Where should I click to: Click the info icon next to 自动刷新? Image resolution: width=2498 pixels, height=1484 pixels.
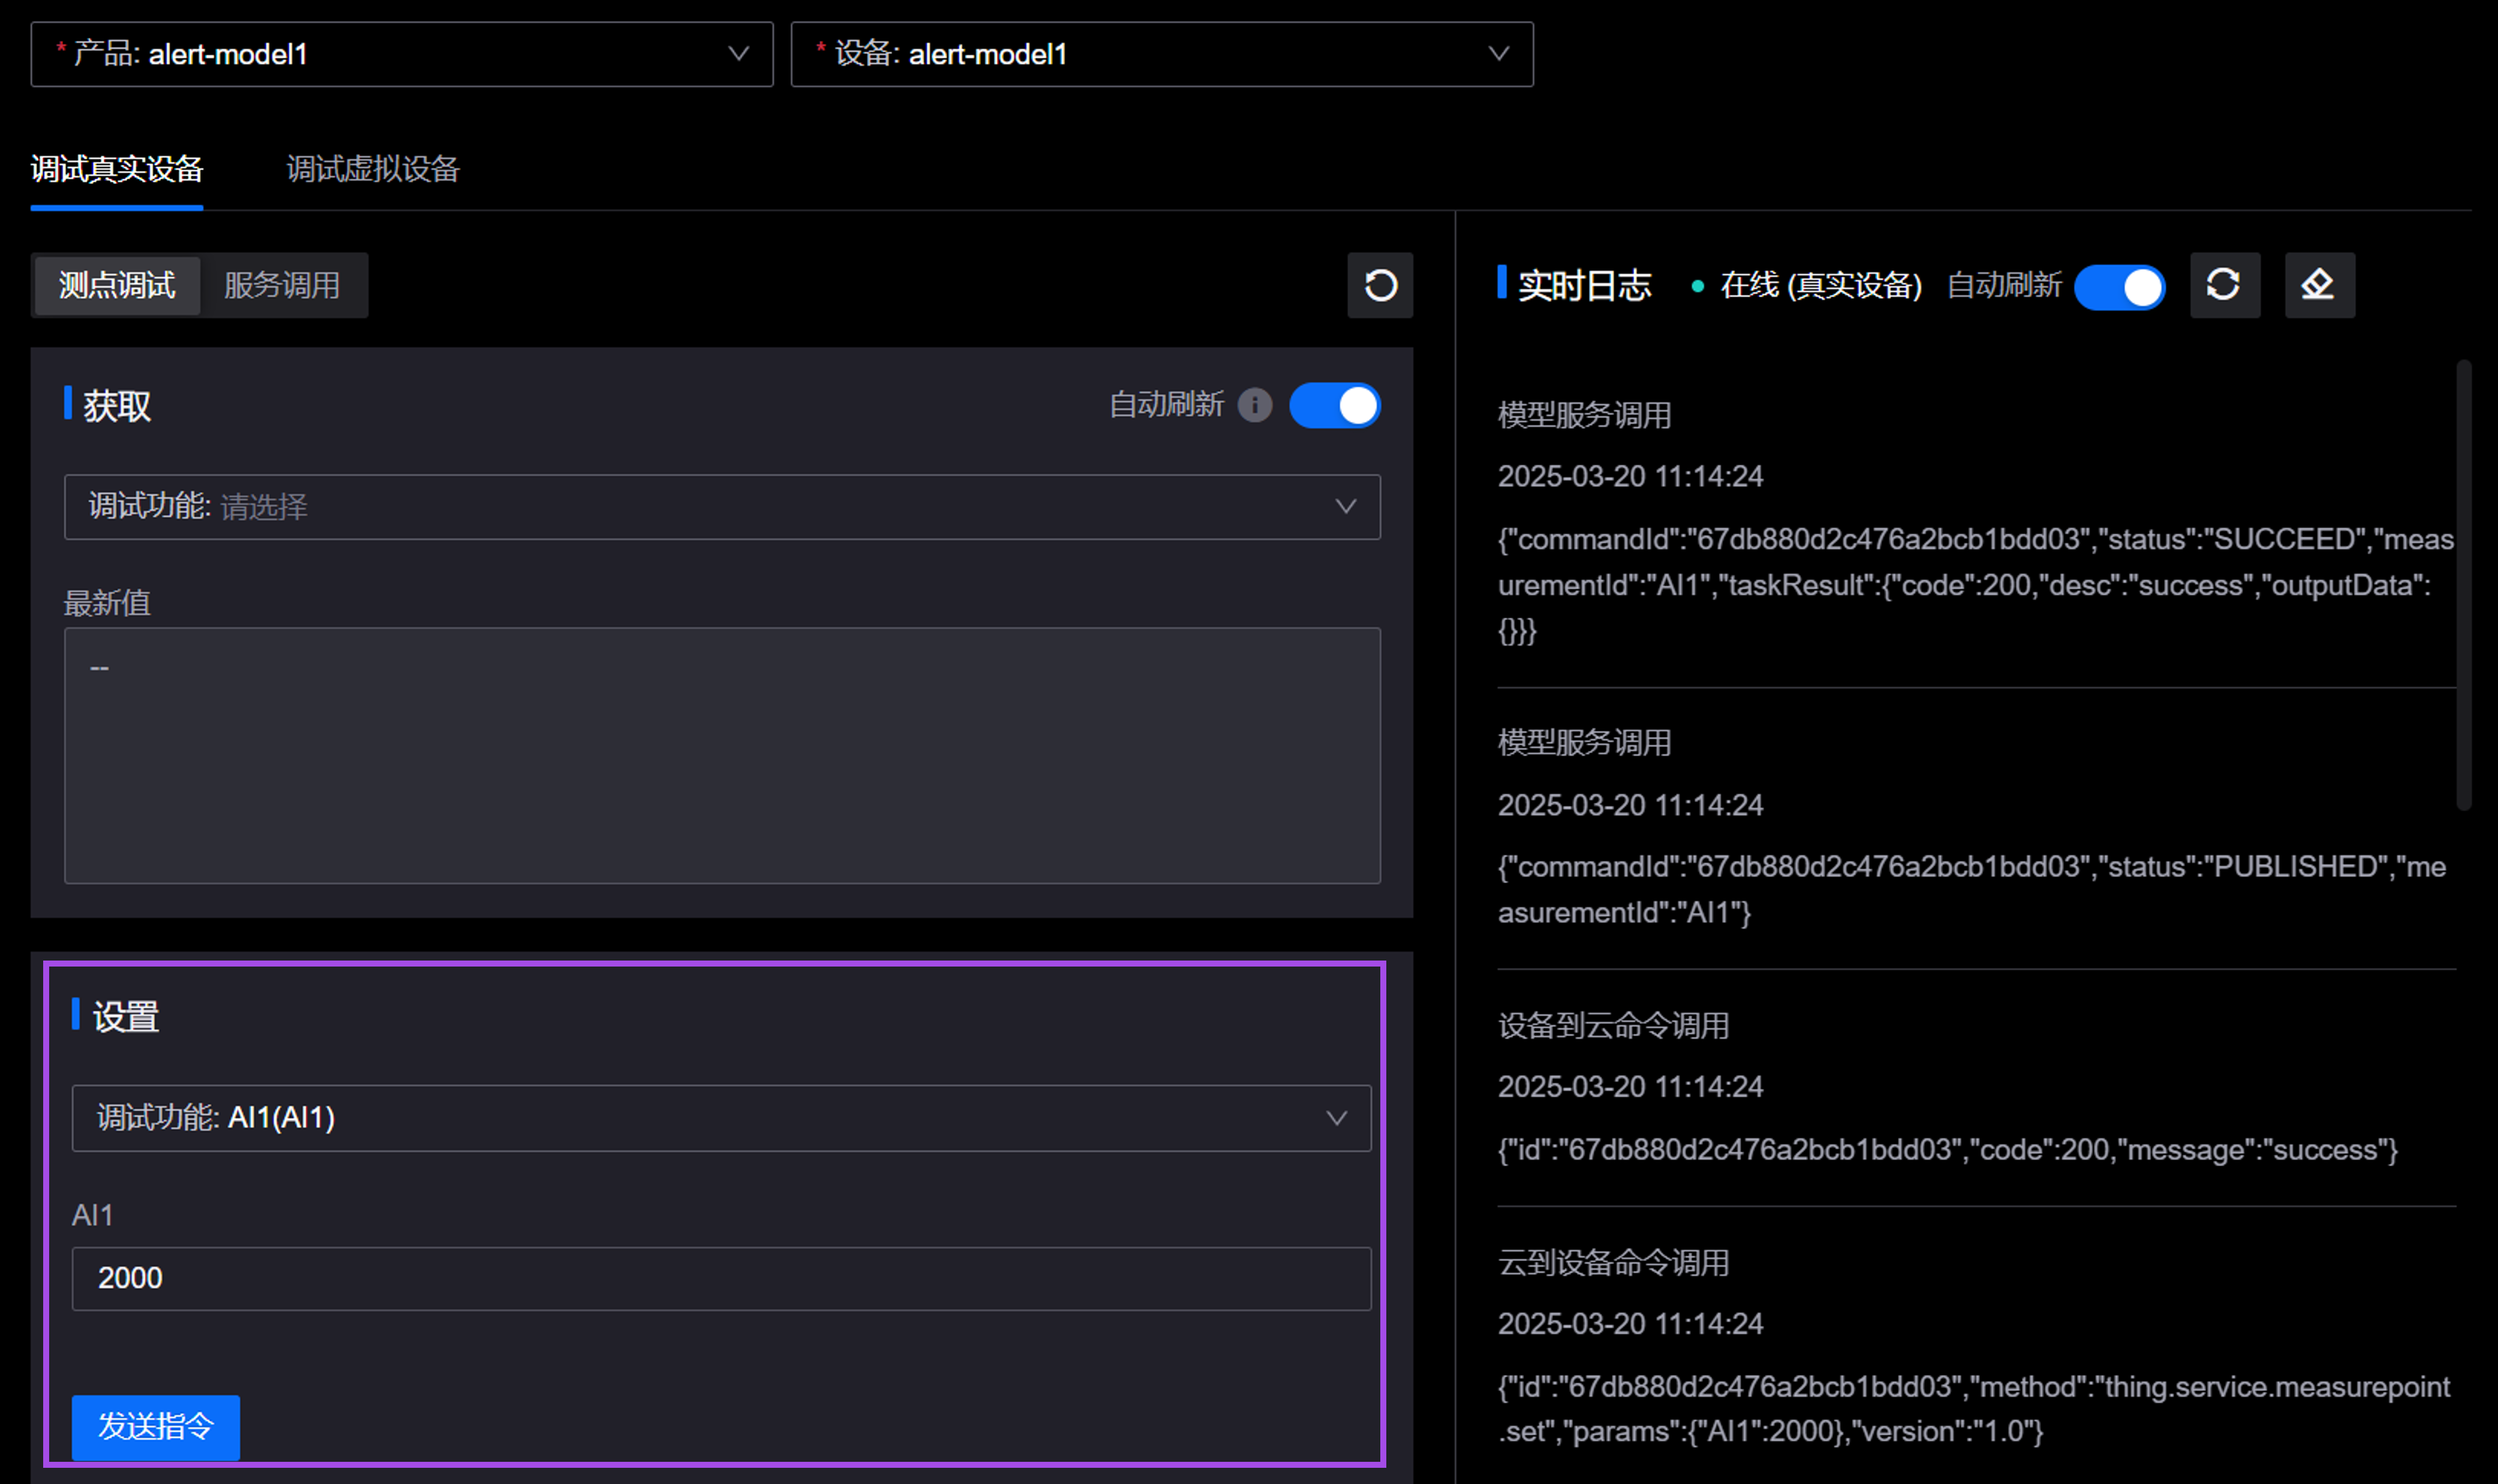(x=1254, y=405)
